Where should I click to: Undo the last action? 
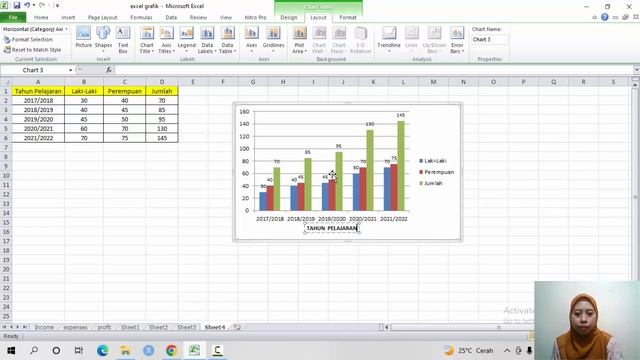coord(27,6)
